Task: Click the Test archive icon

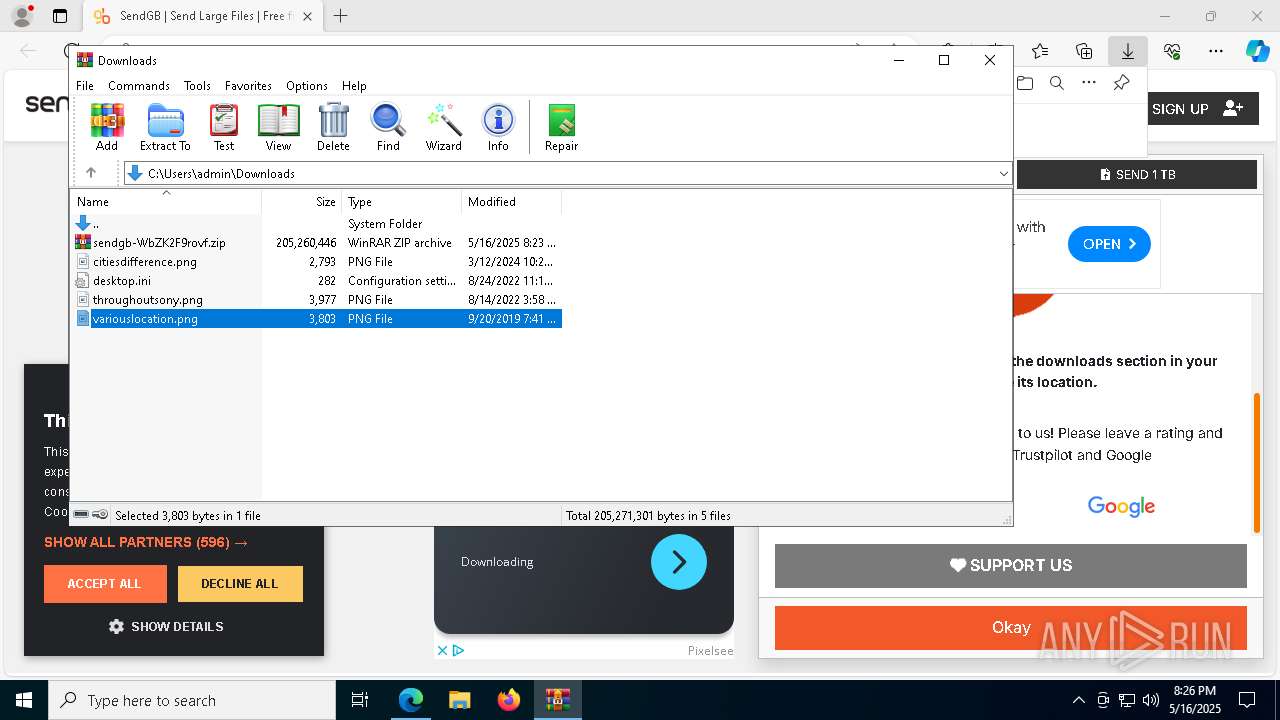Action: pyautogui.click(x=224, y=127)
